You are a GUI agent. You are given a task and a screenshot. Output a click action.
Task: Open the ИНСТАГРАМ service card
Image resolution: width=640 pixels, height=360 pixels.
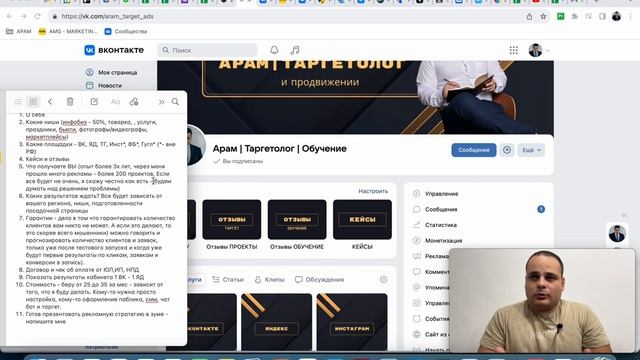[352, 322]
